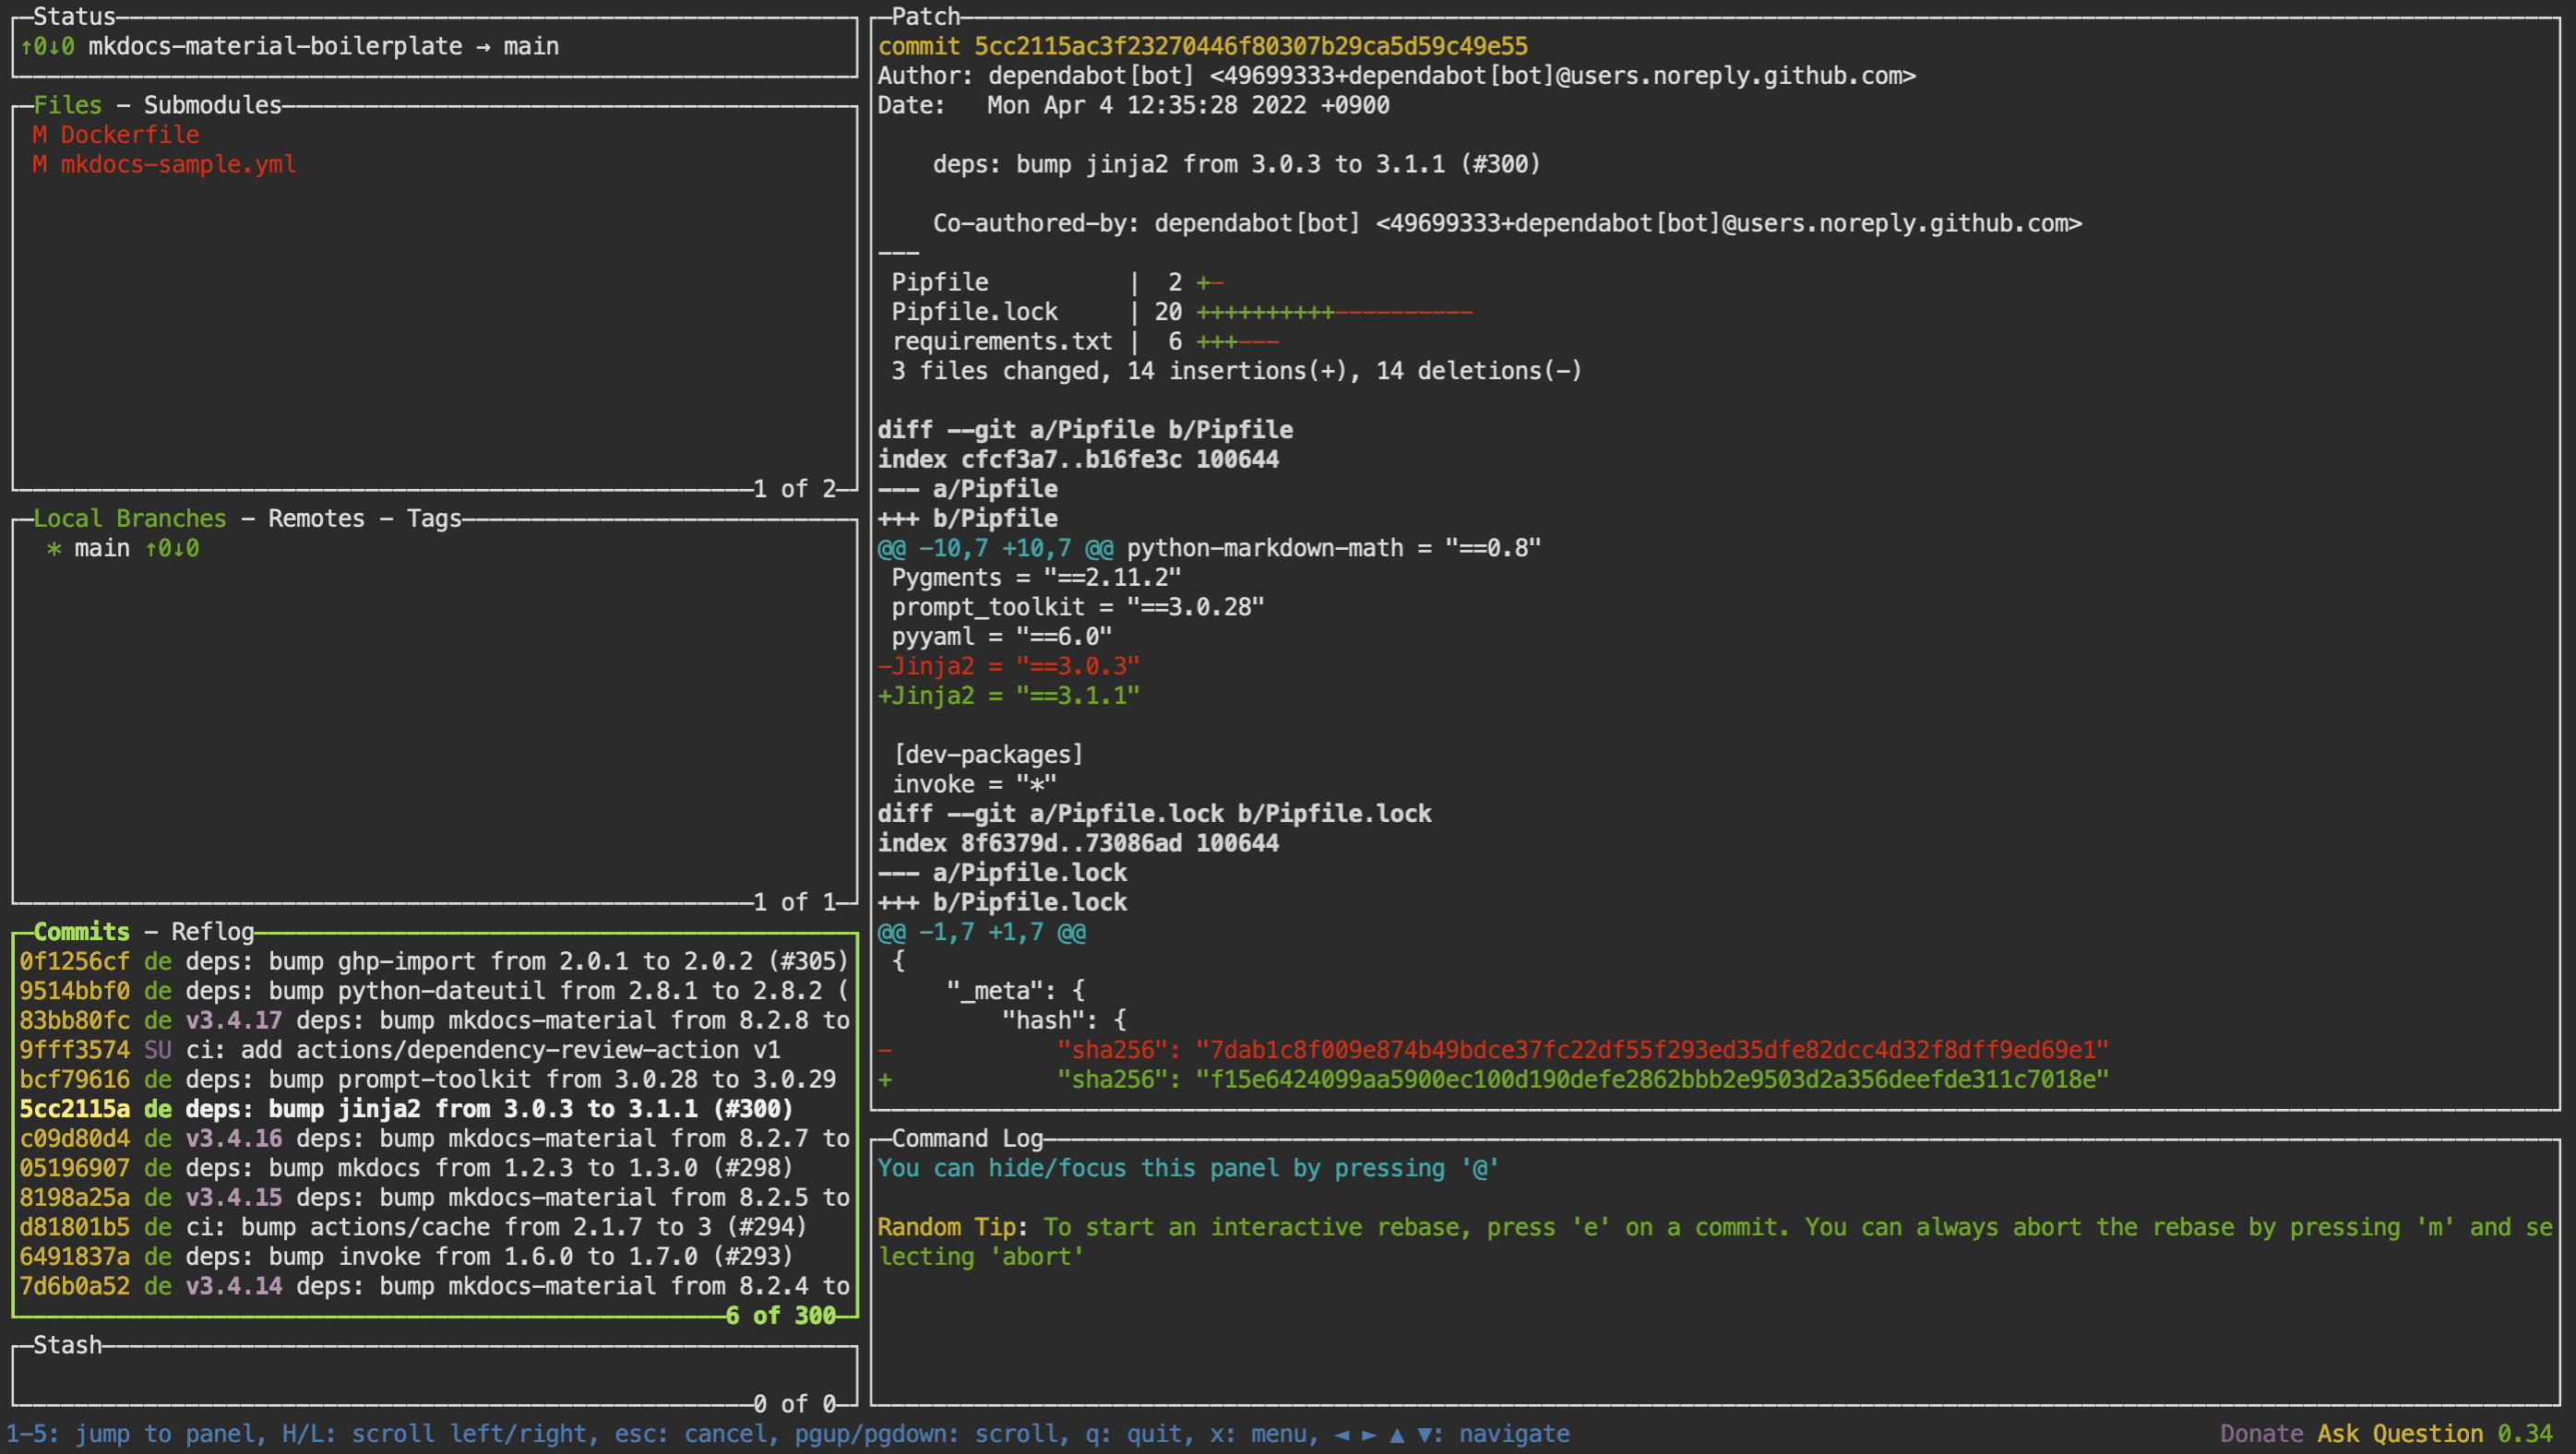Switch to the Submodules tab

212,105
